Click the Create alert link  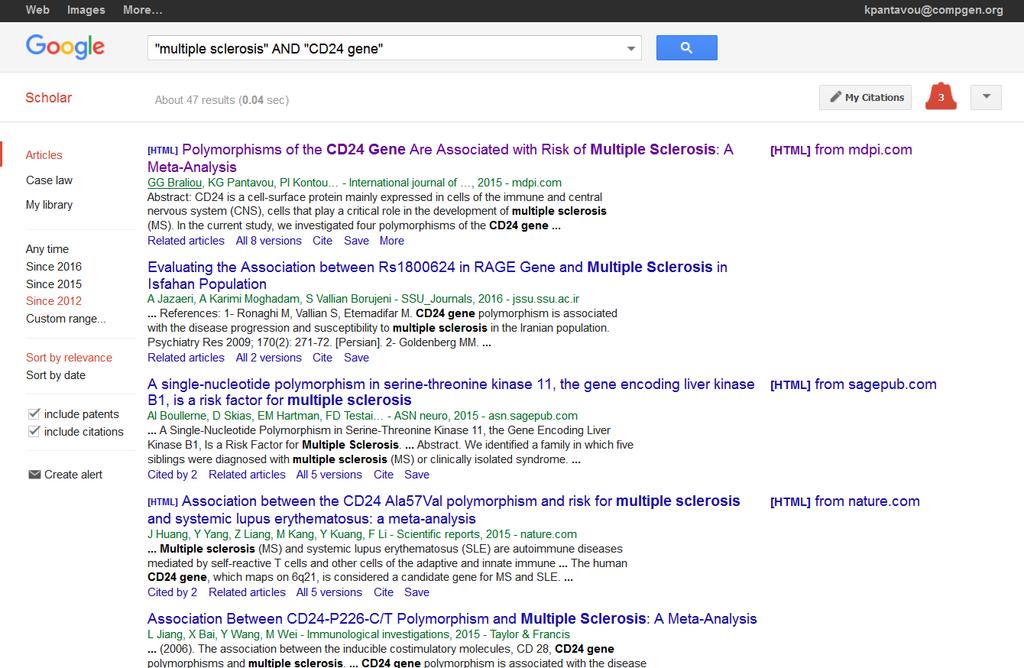(73, 474)
